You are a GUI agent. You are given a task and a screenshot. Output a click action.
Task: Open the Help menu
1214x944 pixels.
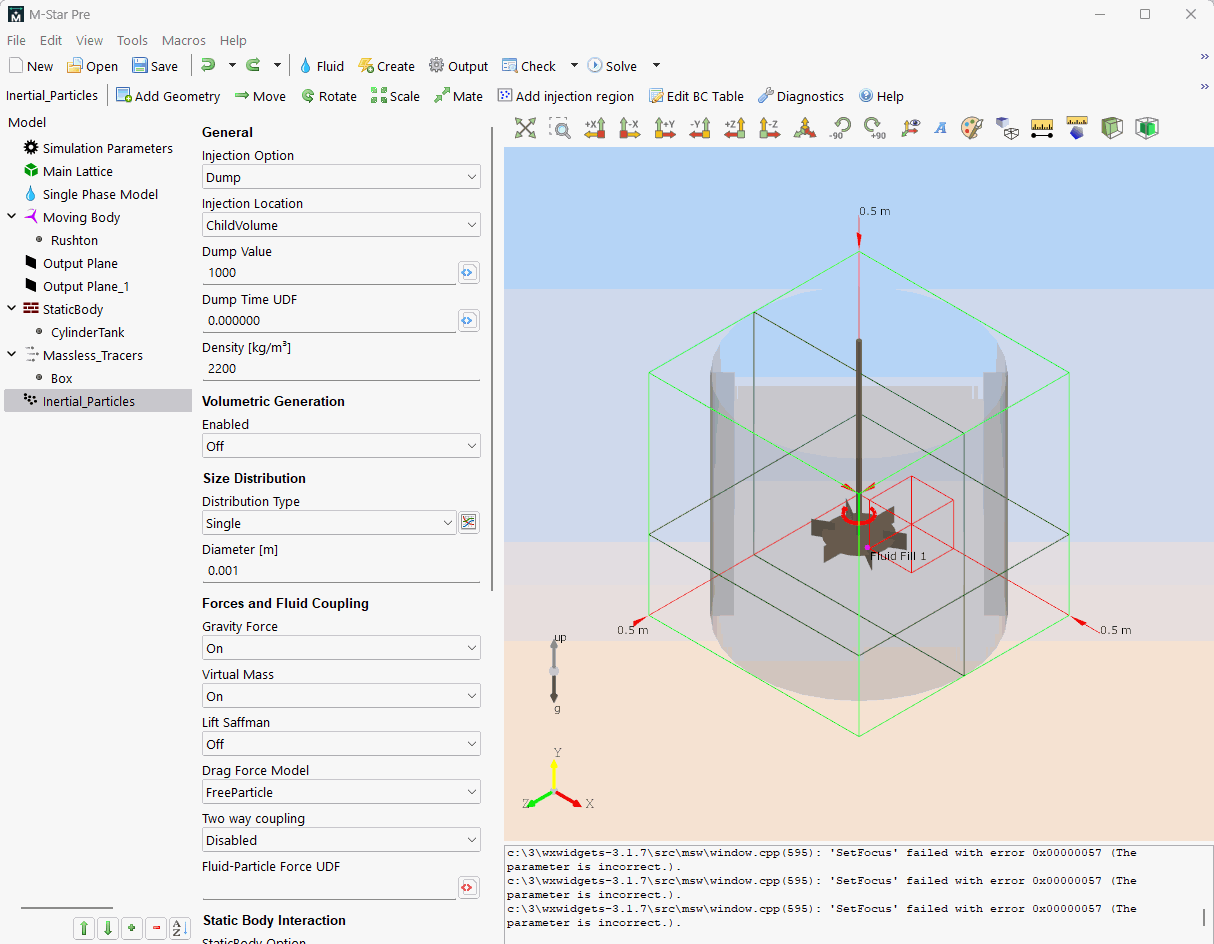tap(233, 41)
